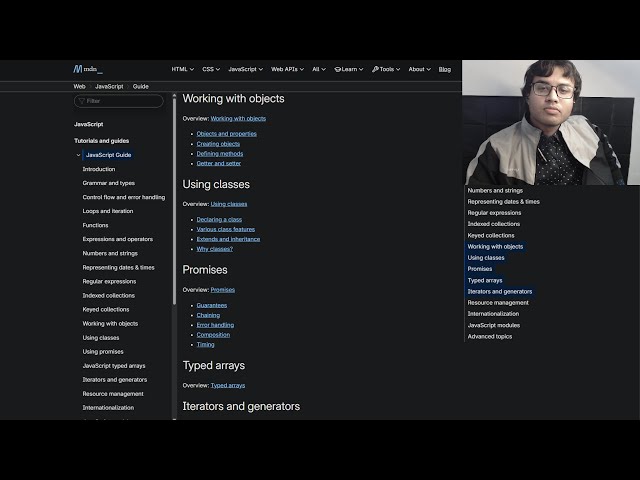Open Iterators and generators in left sidebar

115,380
